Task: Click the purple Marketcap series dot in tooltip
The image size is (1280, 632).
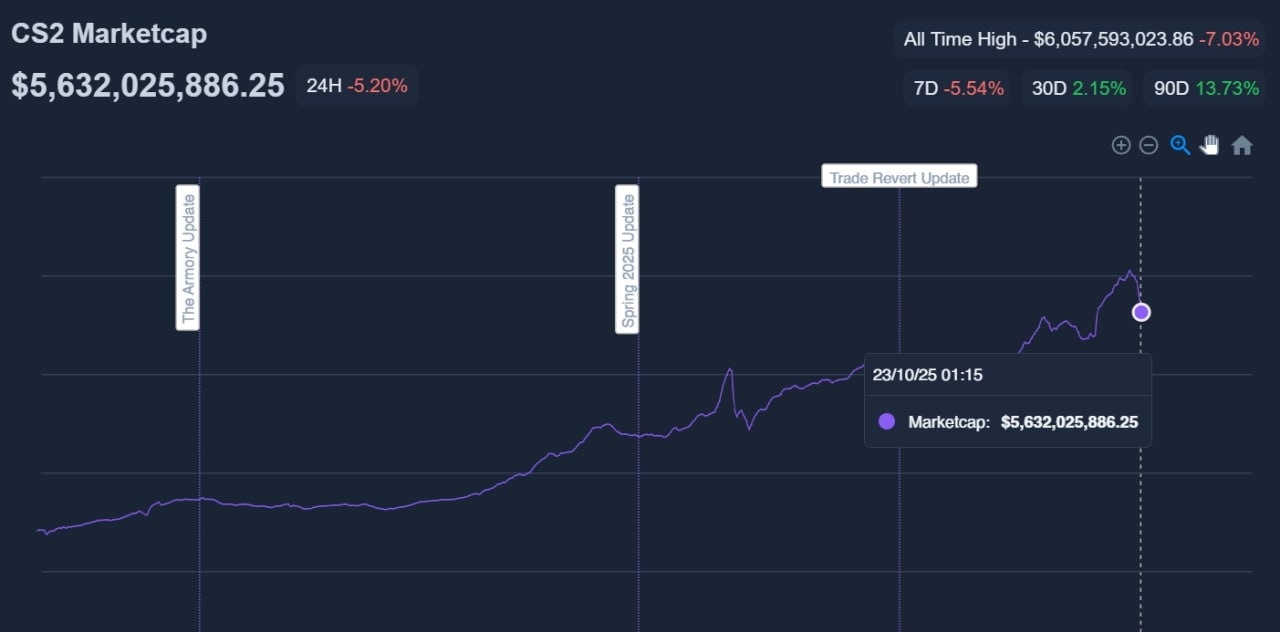Action: click(887, 422)
